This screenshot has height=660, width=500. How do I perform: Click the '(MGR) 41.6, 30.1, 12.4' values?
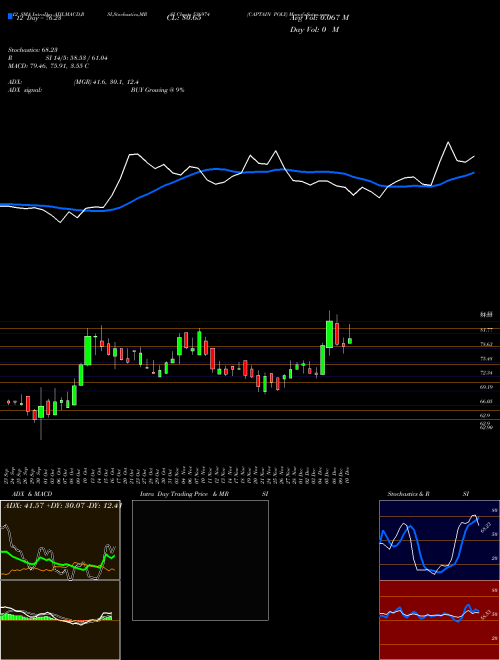click(x=106, y=82)
